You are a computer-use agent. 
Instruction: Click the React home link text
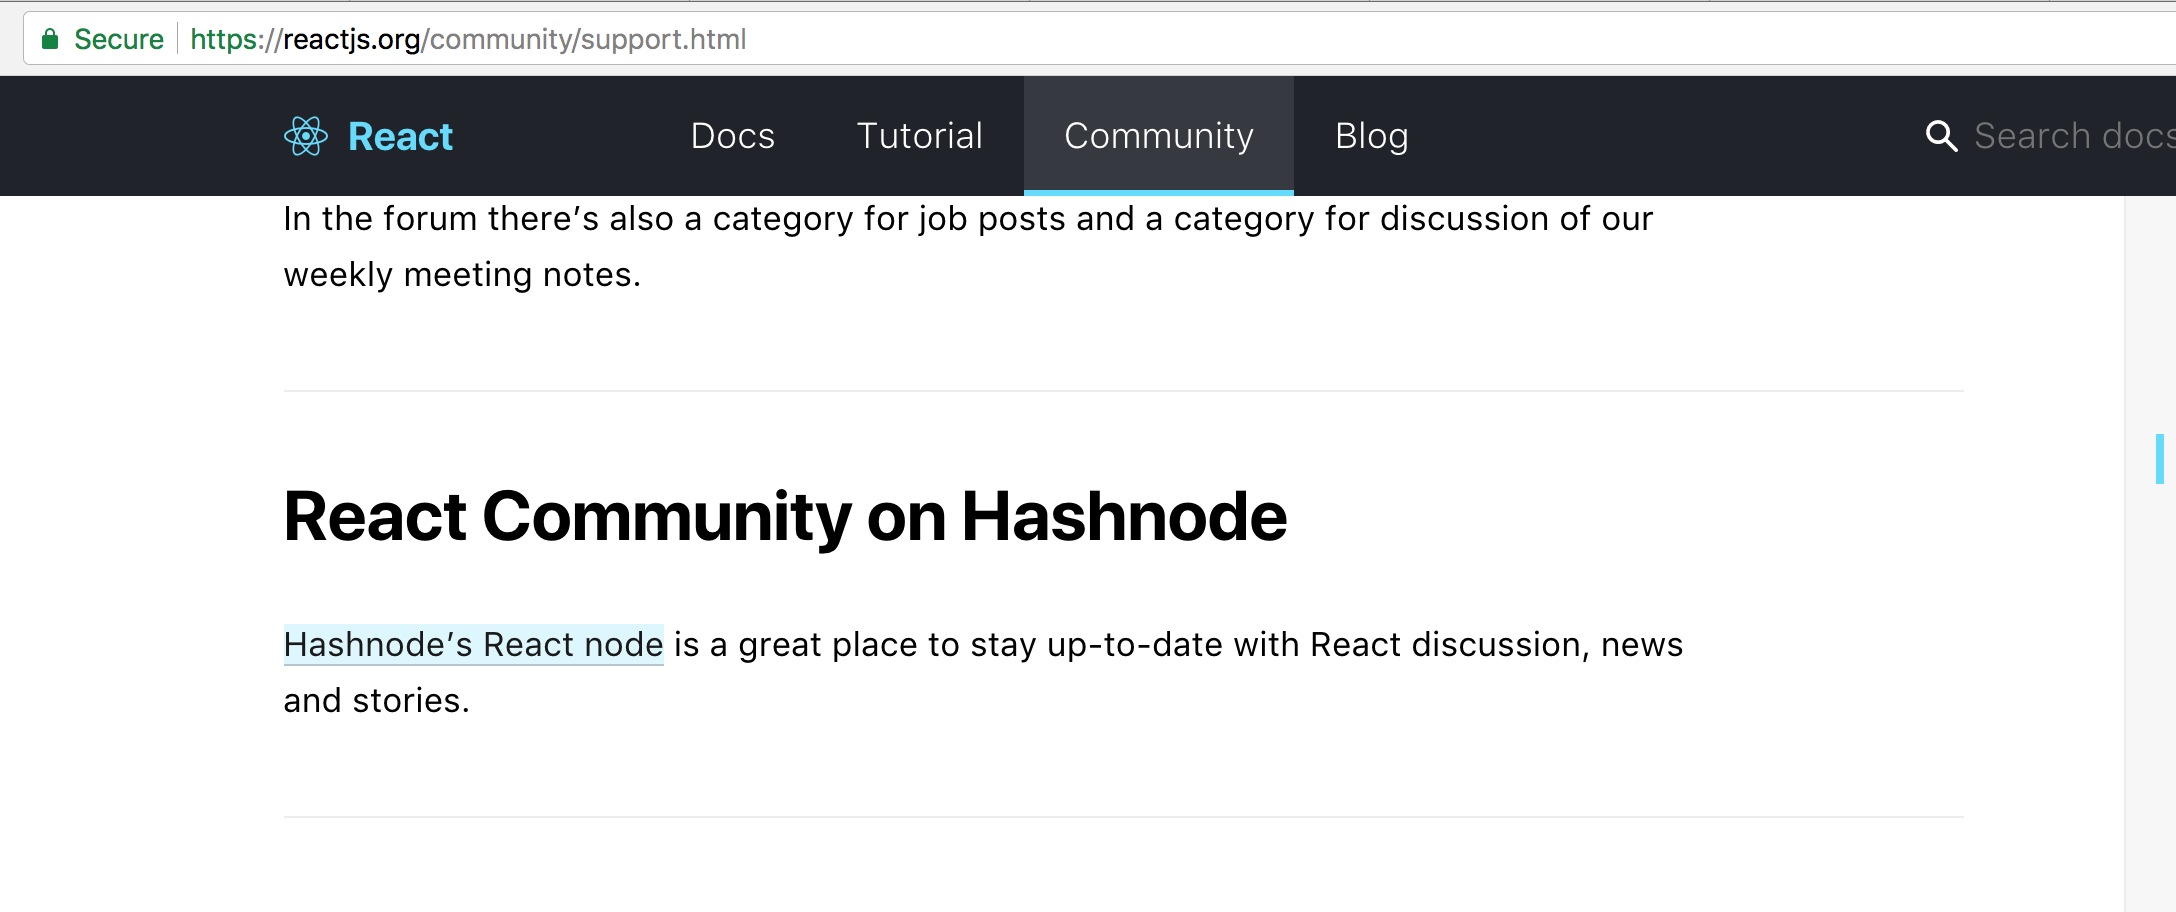tap(400, 137)
